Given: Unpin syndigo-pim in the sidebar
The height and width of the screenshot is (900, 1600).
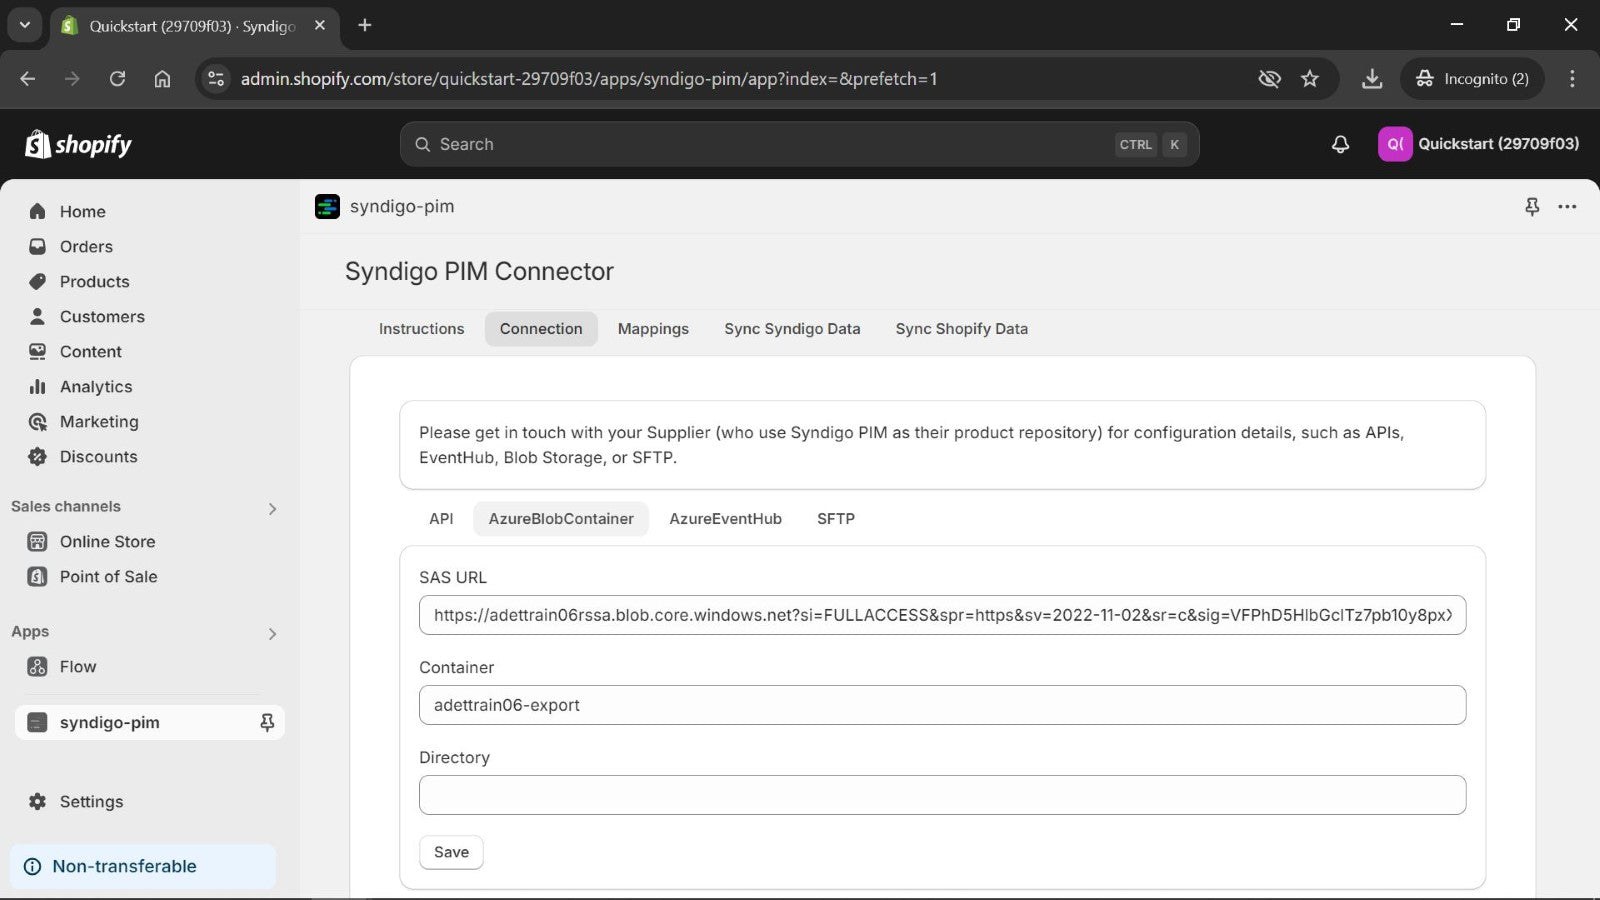Looking at the screenshot, I should (267, 722).
